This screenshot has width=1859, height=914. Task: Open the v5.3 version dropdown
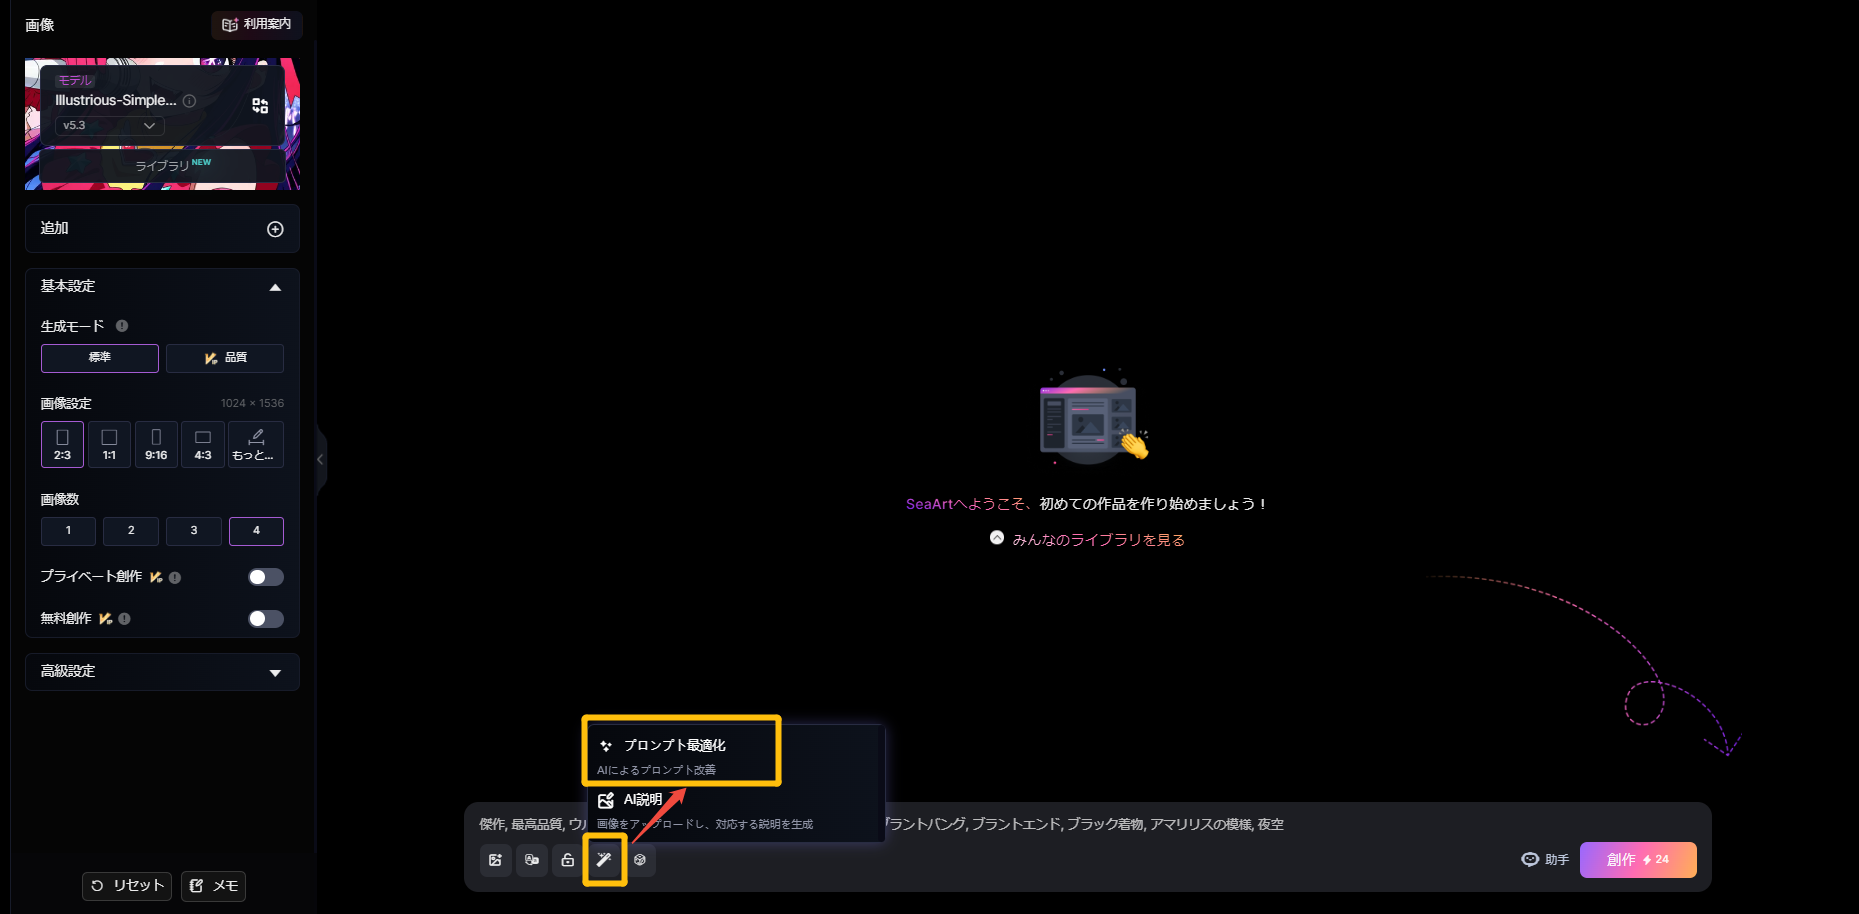(109, 126)
